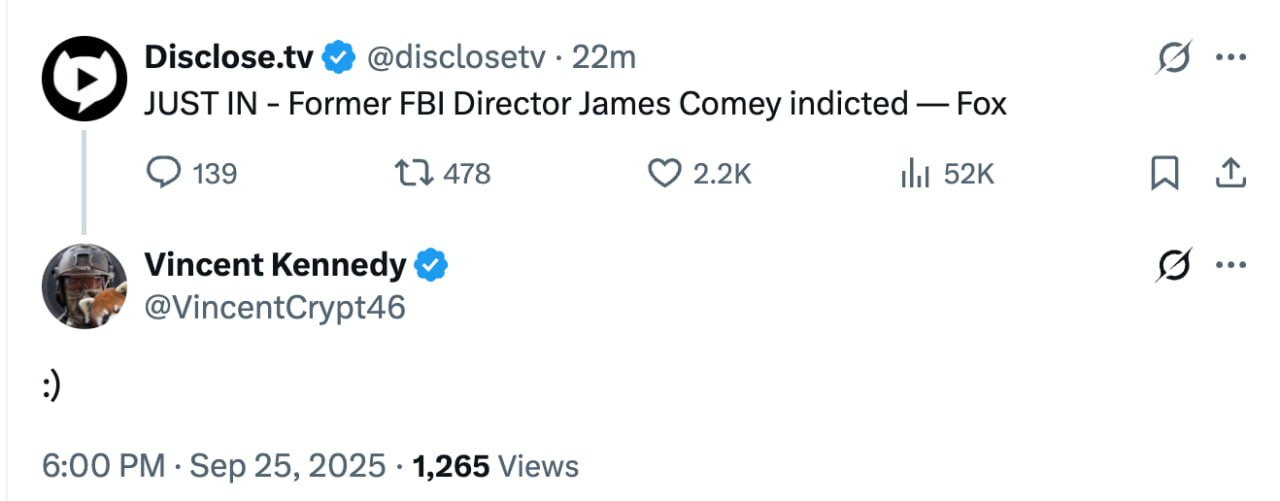Click the Vincent Kennedy display name
The image size is (1280, 501).
(x=275, y=266)
